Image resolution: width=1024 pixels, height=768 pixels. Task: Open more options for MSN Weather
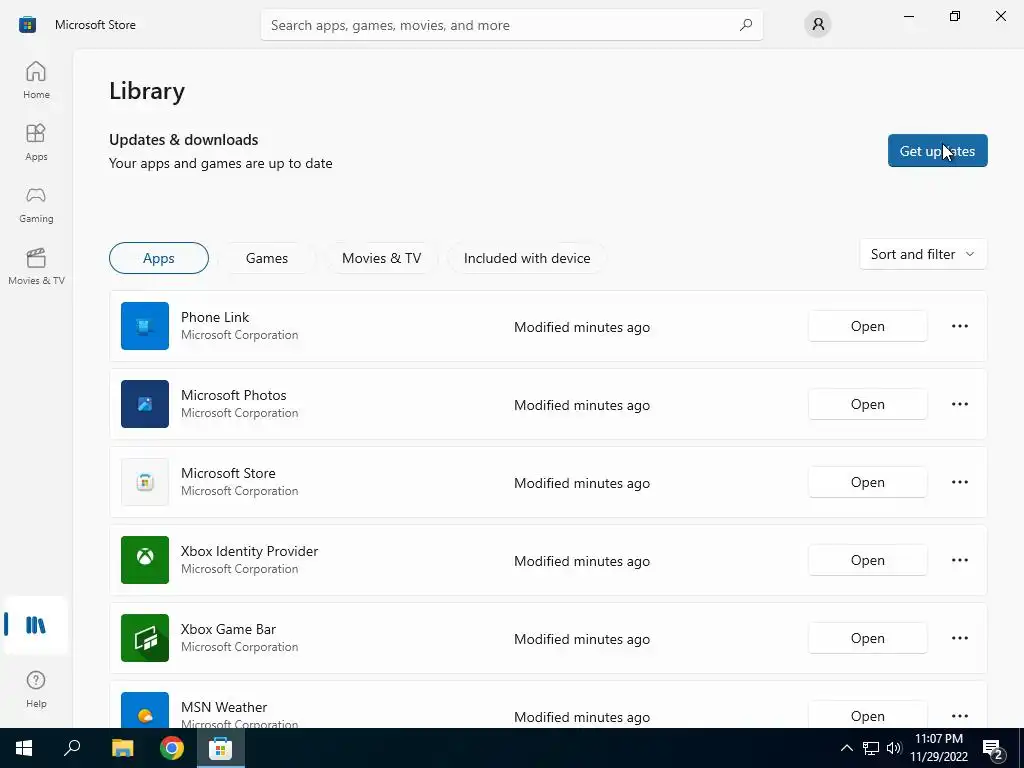pos(959,716)
